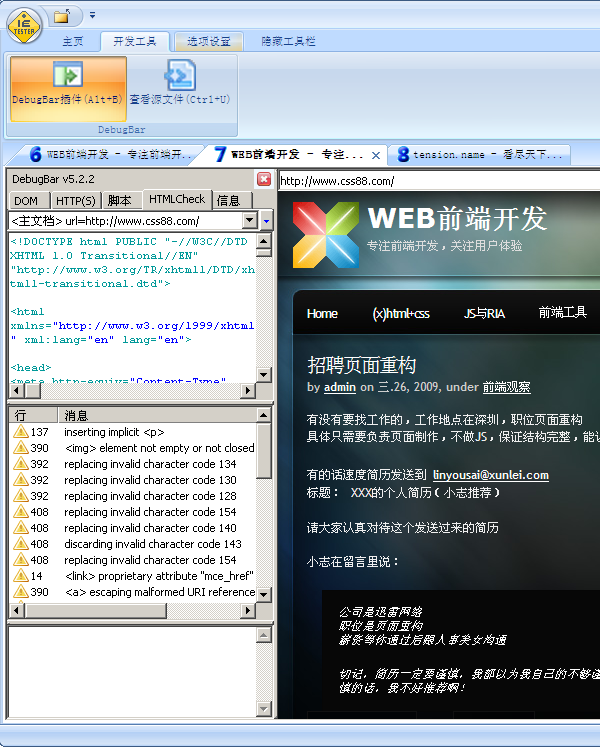Open the 选项设置 ribbon tab

[x=209, y=42]
